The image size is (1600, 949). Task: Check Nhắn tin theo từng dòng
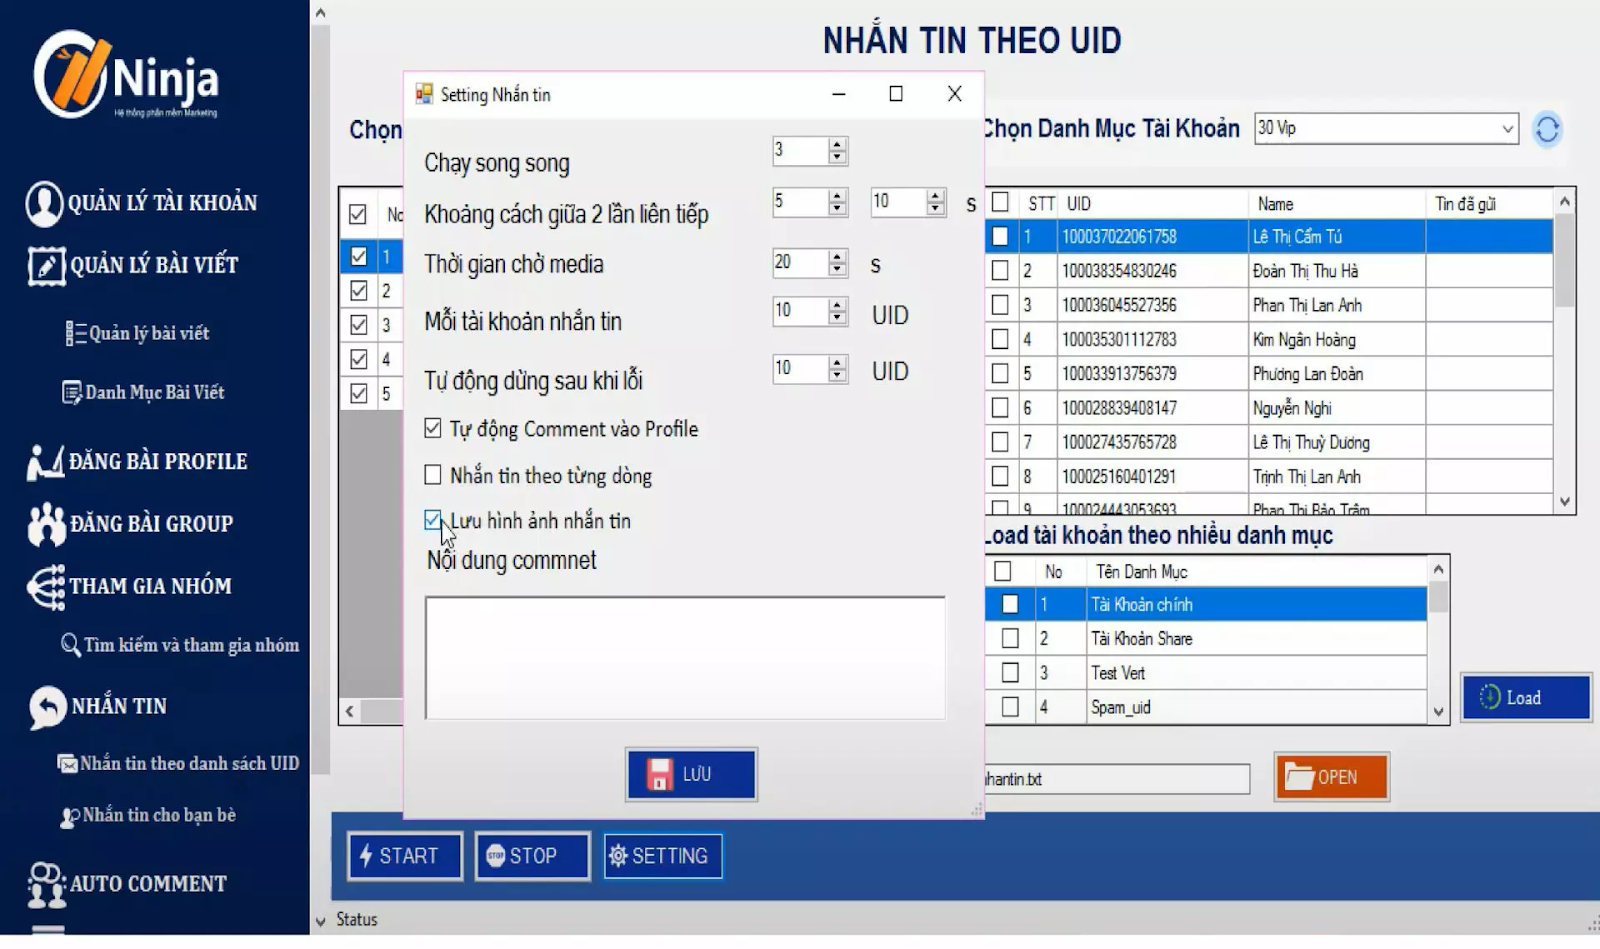click(x=433, y=475)
